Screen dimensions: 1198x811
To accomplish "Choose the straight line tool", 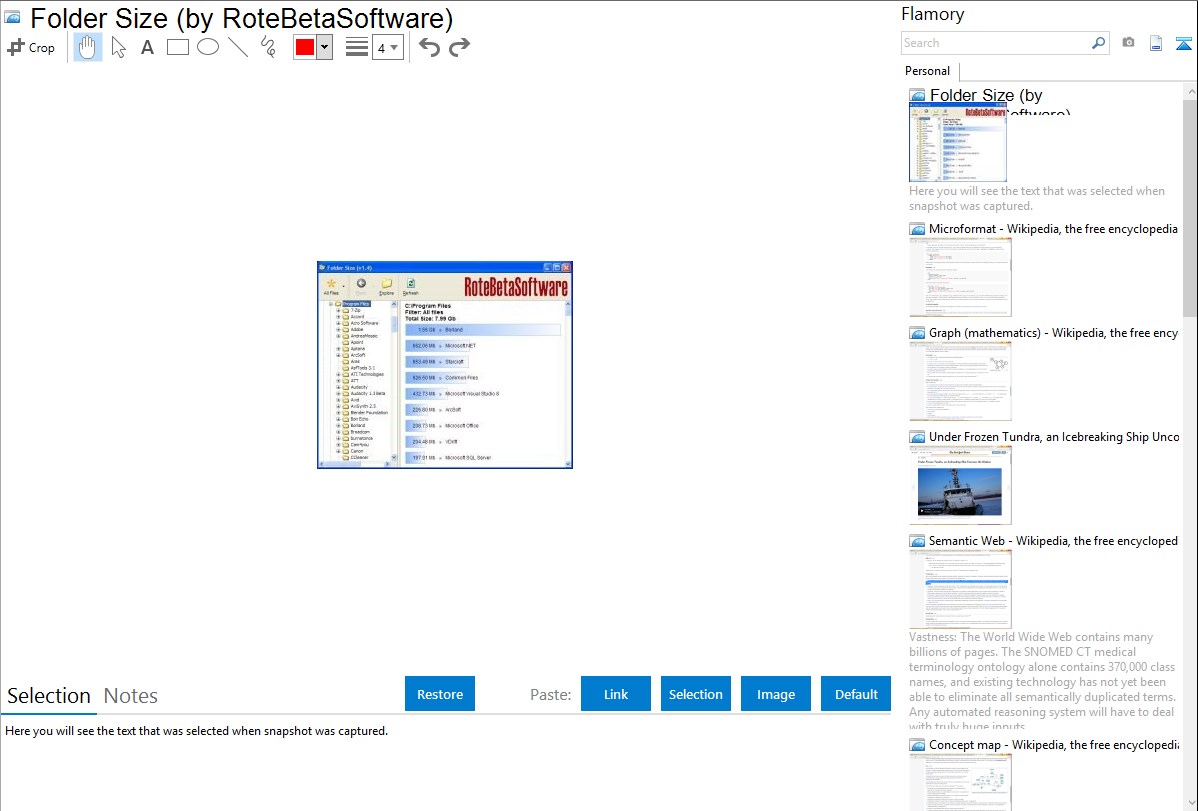I will click(238, 47).
